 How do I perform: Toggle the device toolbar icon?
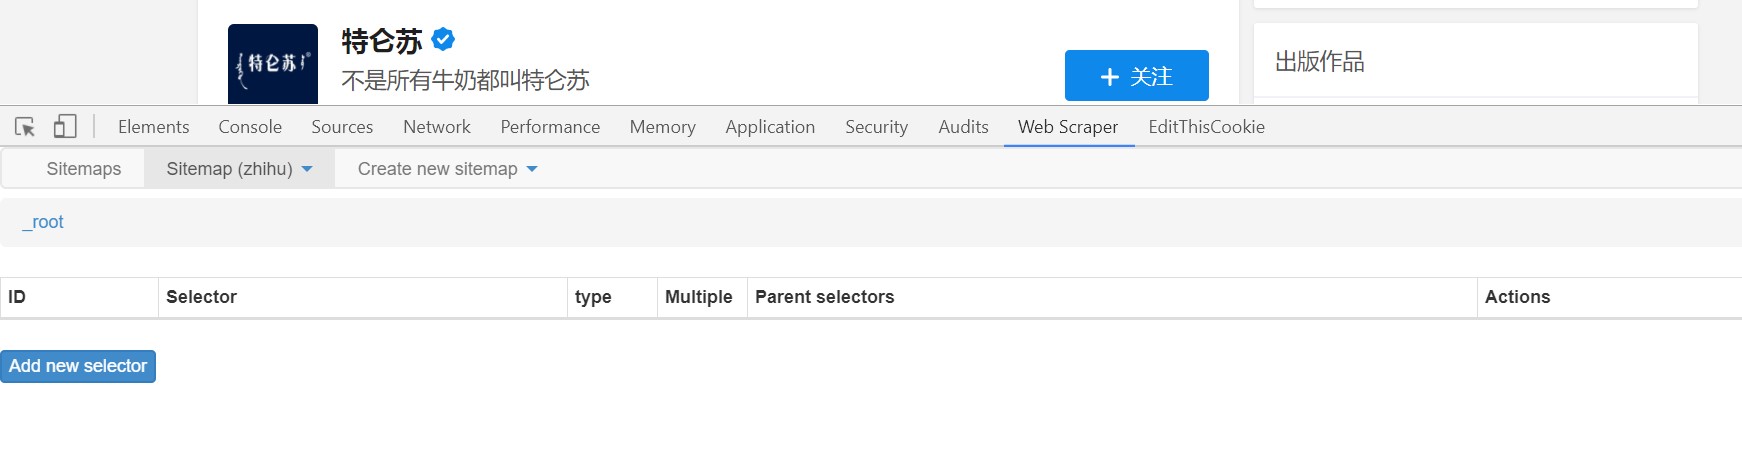point(65,126)
